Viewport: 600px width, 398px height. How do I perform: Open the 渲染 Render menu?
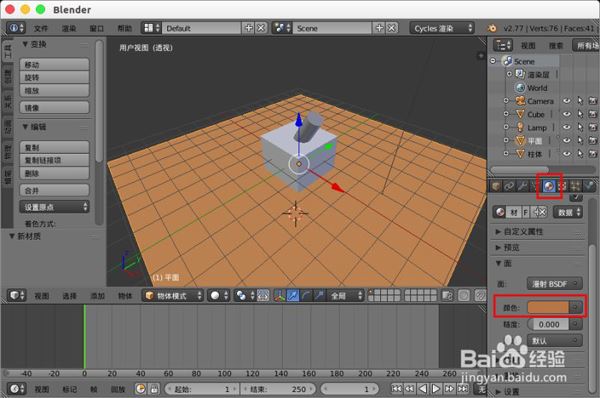pyautogui.click(x=69, y=28)
